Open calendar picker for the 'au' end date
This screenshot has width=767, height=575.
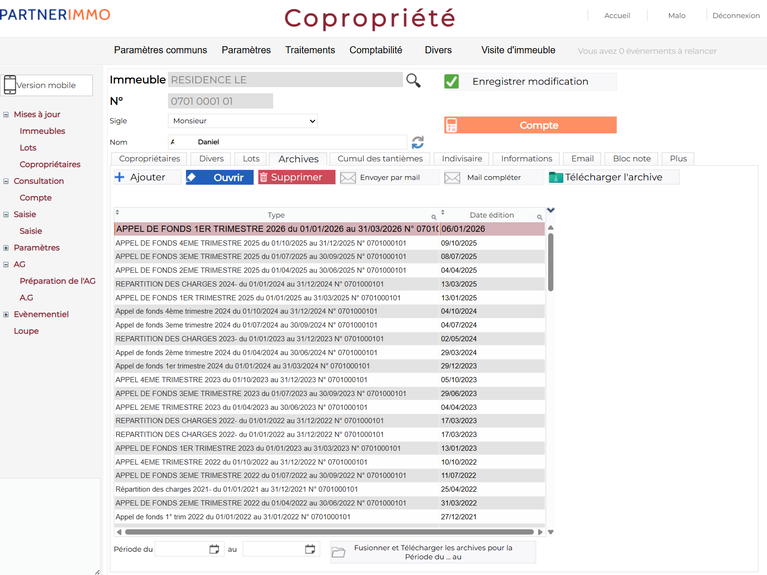pyautogui.click(x=310, y=549)
